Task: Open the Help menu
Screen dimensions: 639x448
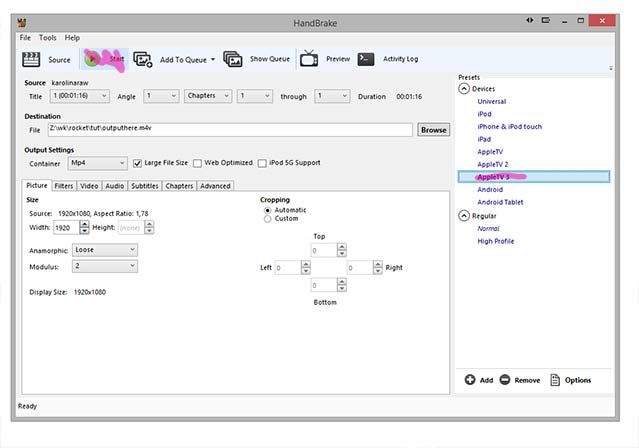Action: [x=72, y=38]
